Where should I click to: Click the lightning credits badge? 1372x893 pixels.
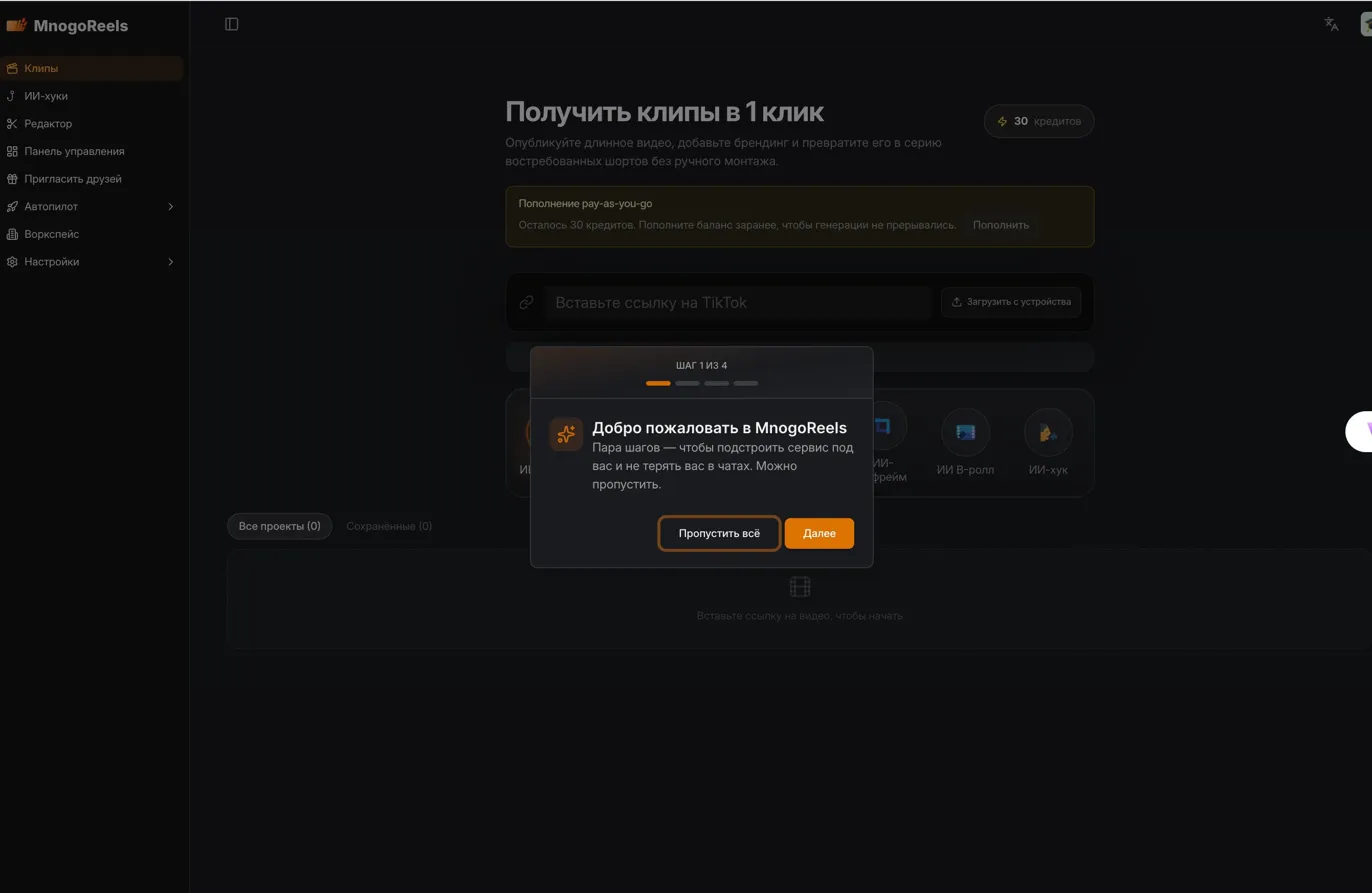coord(1039,121)
